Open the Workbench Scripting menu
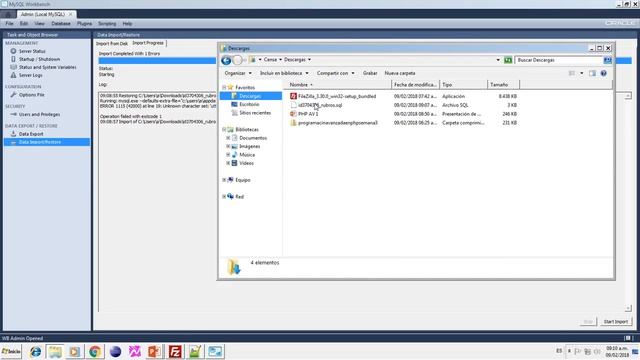 pyautogui.click(x=107, y=24)
